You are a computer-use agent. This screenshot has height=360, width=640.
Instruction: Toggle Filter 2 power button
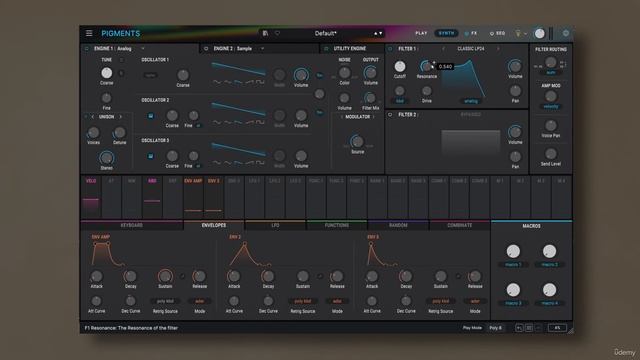click(x=390, y=115)
